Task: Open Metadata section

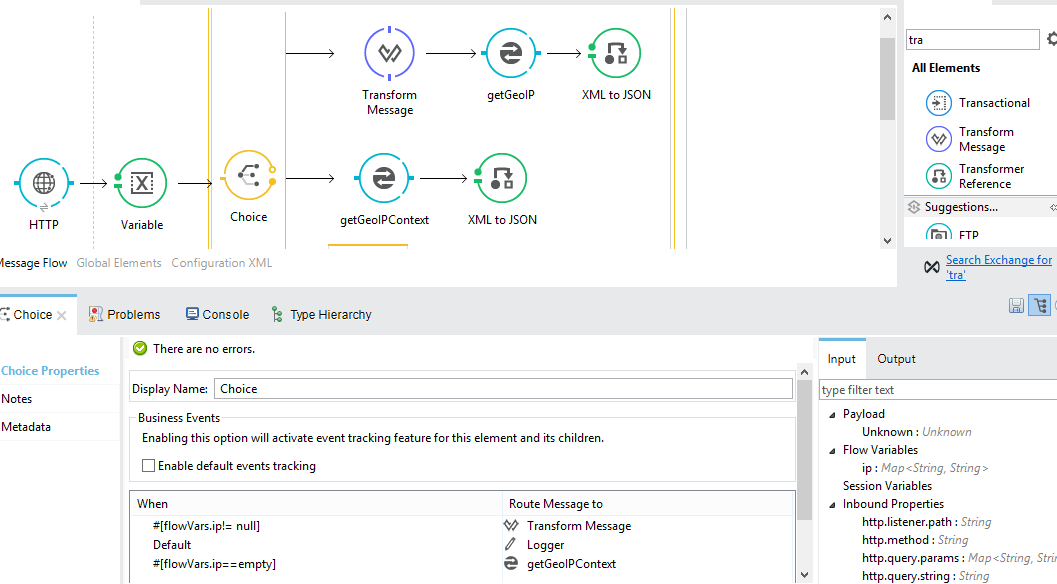Action: tap(26, 427)
